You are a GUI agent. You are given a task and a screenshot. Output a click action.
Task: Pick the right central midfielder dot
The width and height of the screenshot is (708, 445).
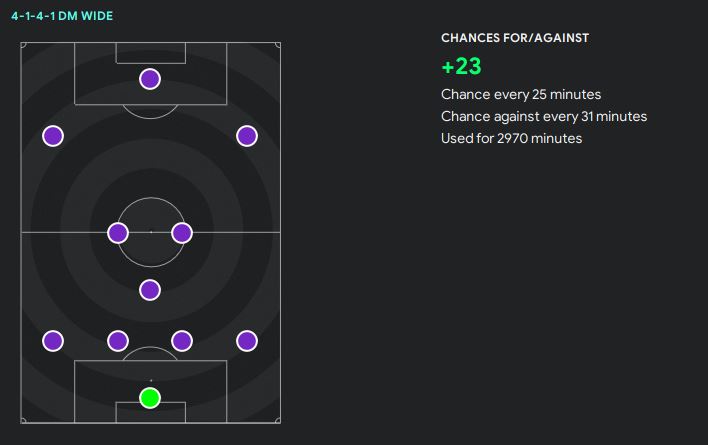coord(181,233)
